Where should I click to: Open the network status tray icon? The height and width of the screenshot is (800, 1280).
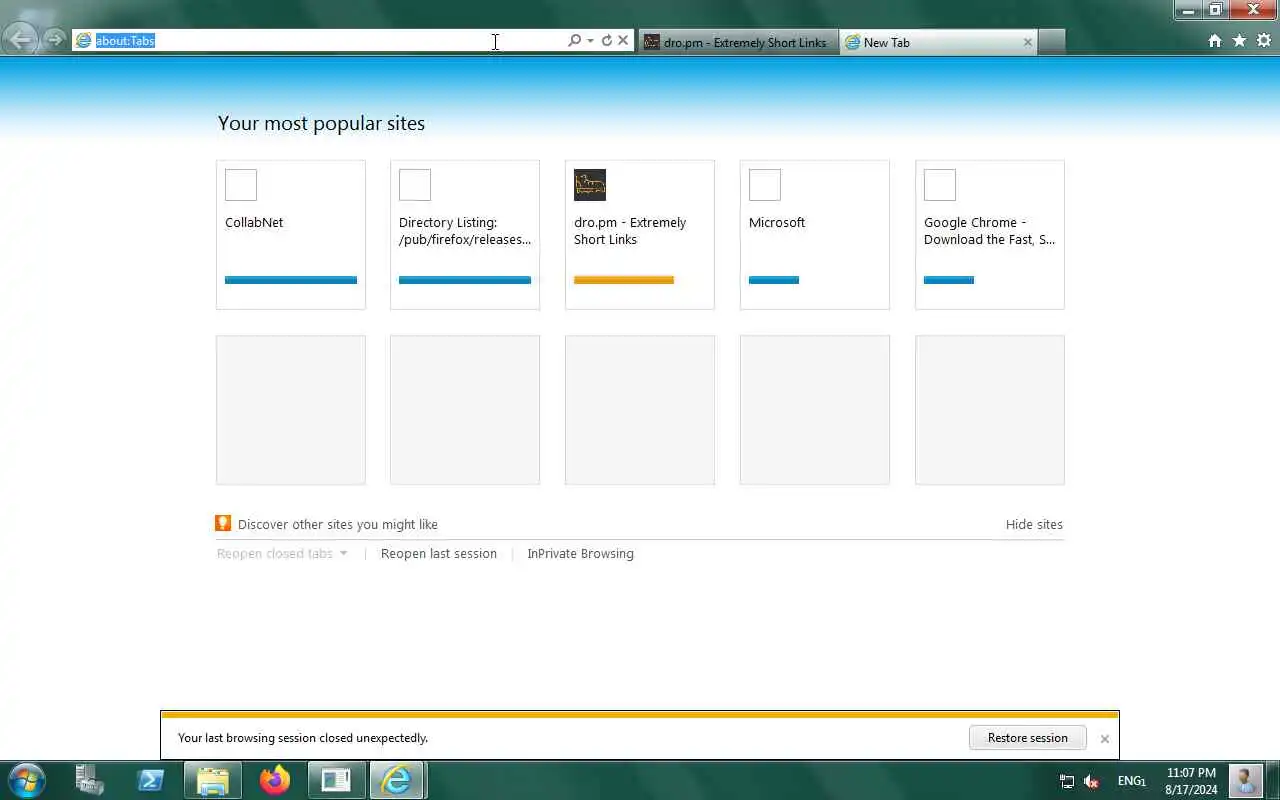tap(1067, 781)
